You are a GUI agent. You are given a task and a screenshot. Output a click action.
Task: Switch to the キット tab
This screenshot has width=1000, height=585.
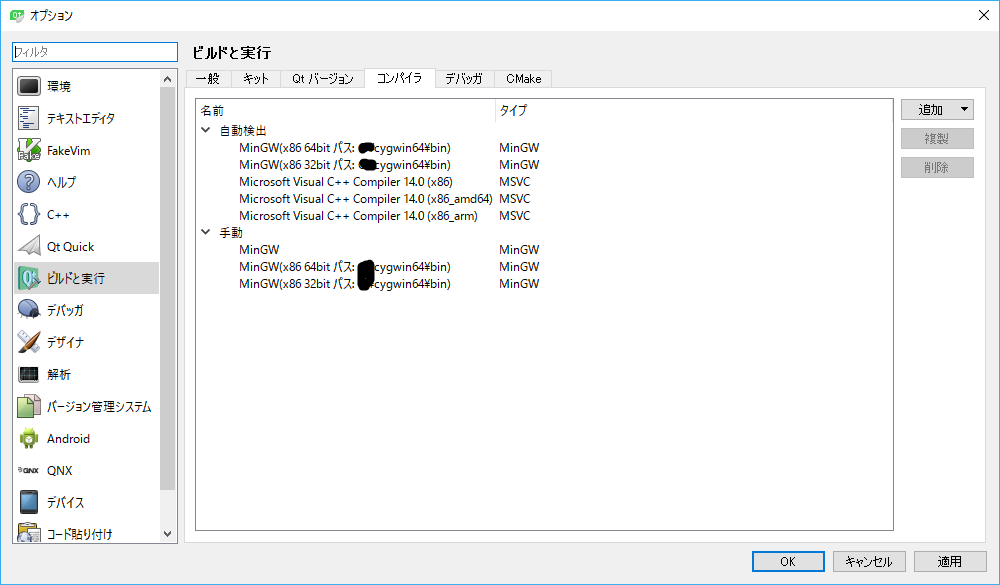256,78
